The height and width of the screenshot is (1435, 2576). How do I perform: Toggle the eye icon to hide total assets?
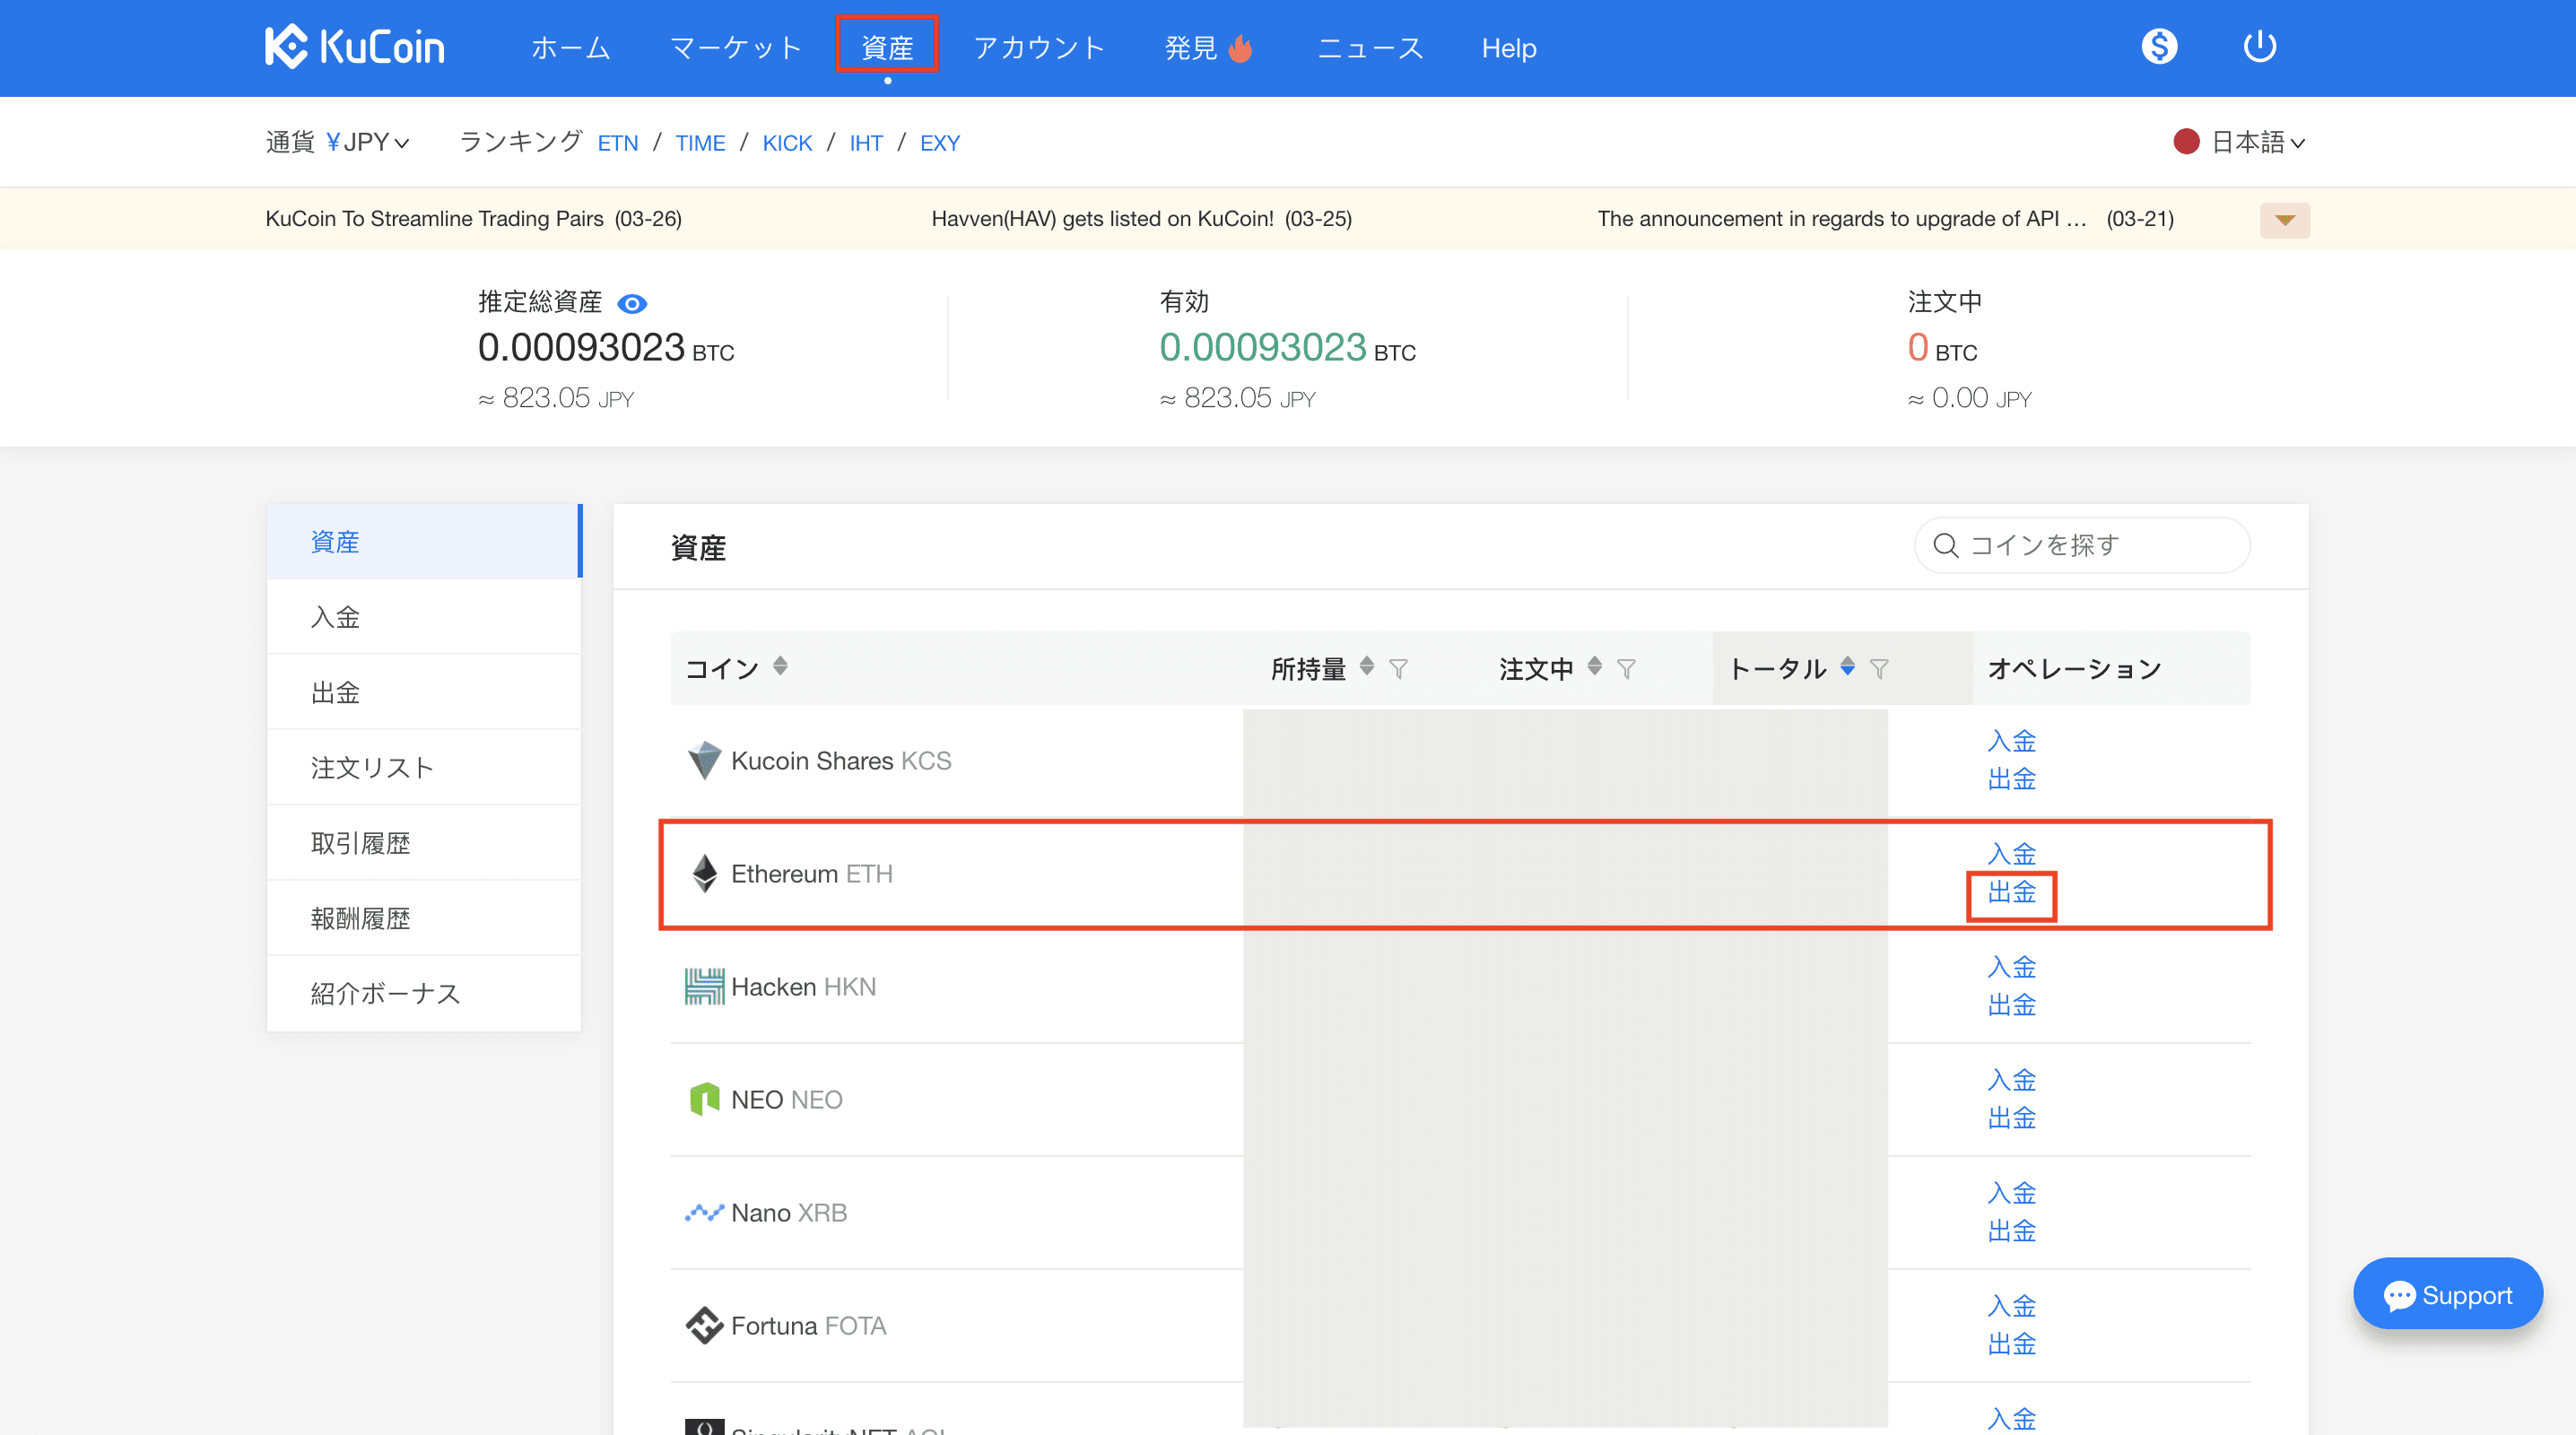(x=632, y=304)
